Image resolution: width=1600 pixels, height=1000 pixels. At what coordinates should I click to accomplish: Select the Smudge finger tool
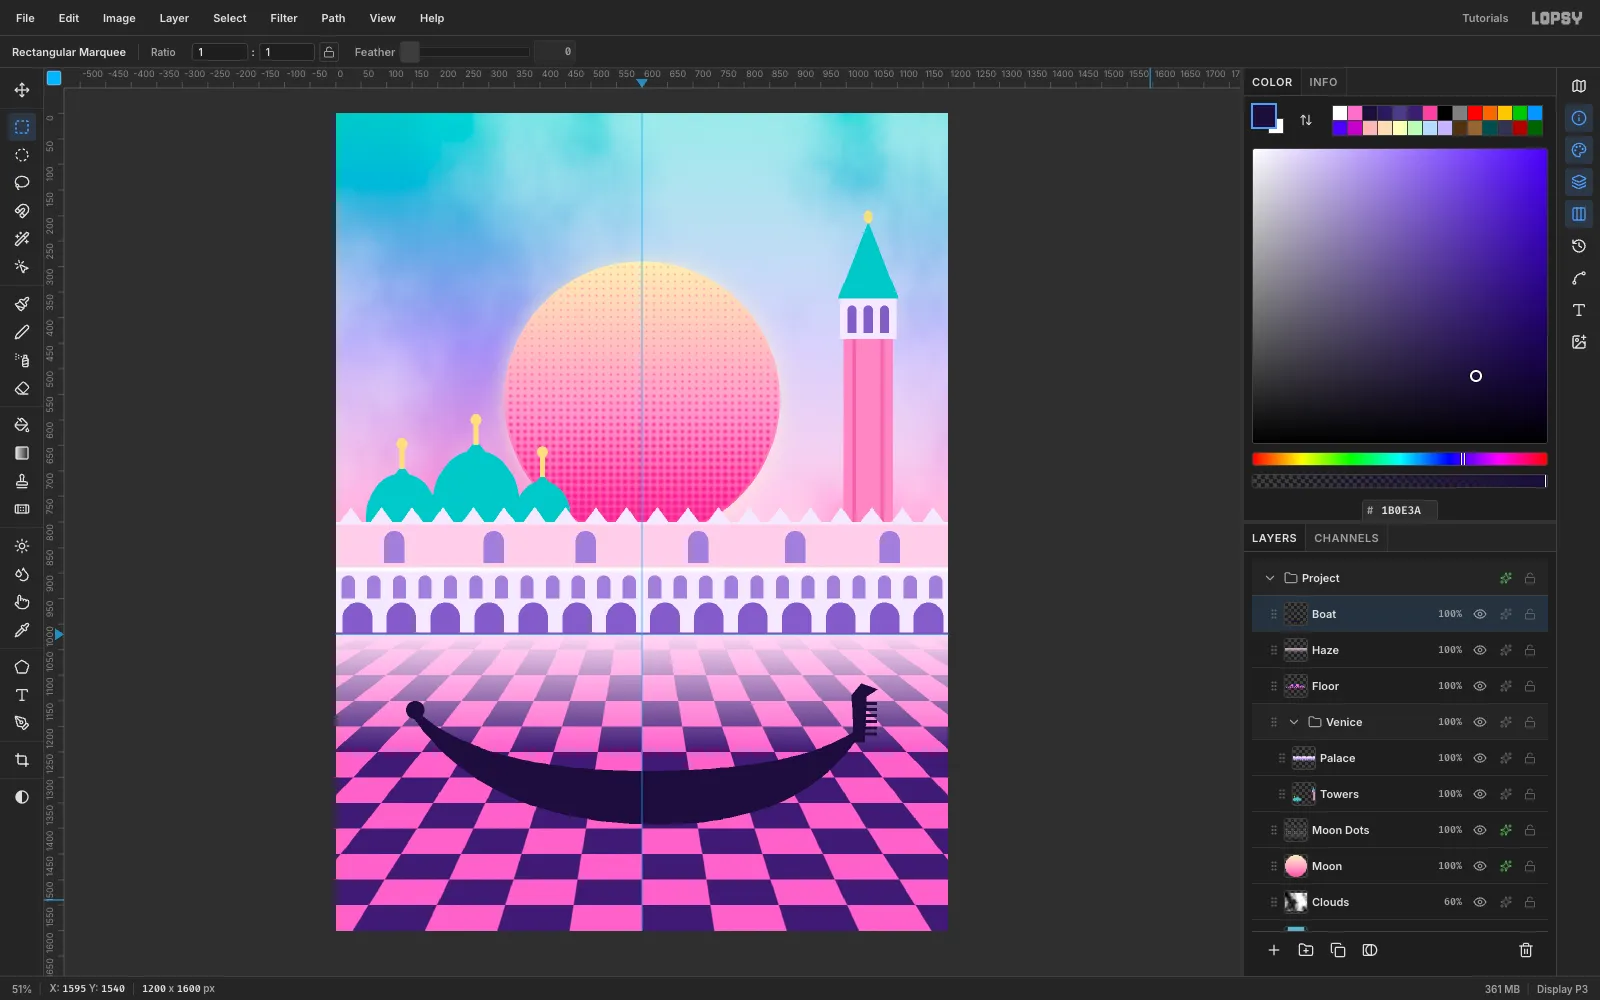[x=22, y=602]
